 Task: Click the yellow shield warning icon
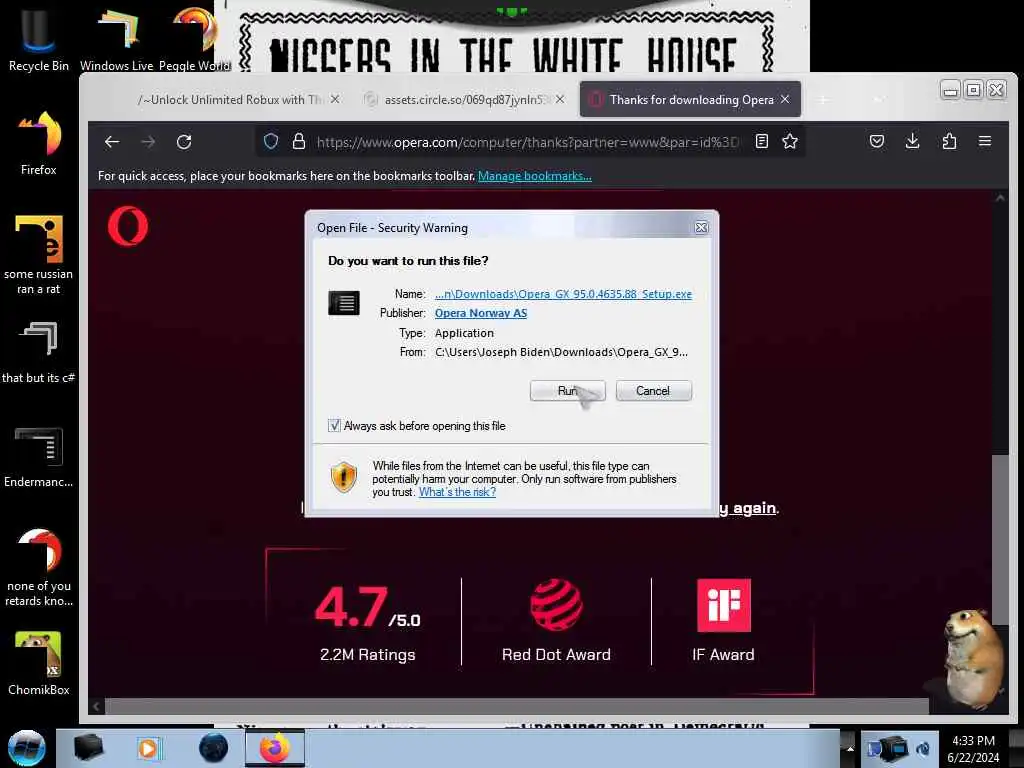coord(344,477)
